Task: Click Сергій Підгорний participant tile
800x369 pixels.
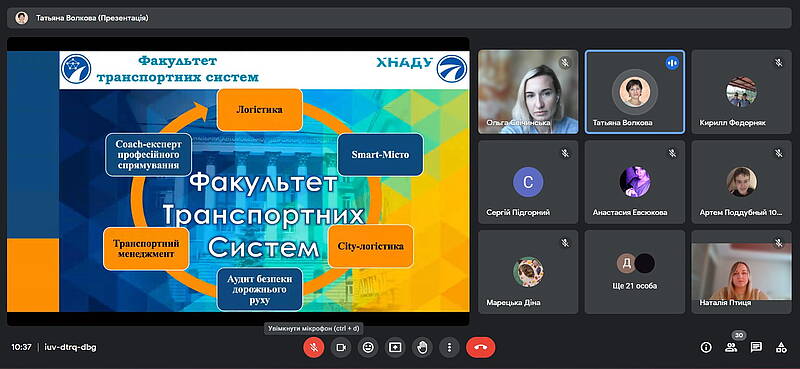Action: [528, 182]
